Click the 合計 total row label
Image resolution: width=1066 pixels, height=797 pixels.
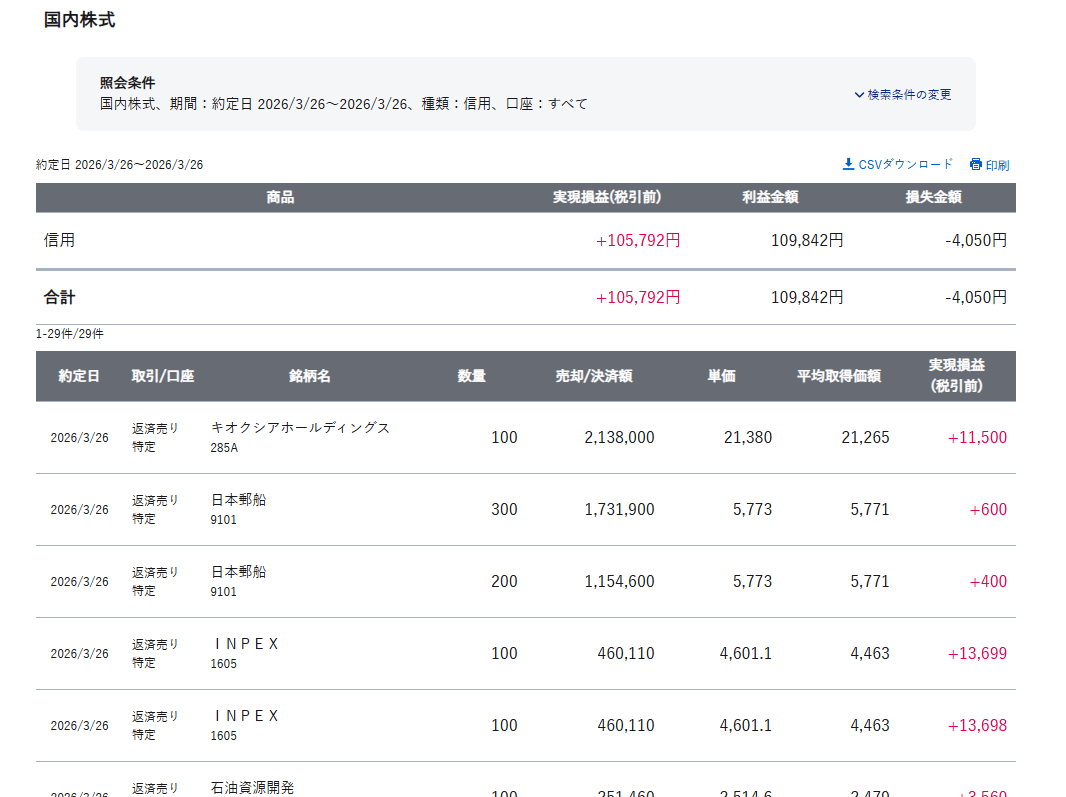point(60,297)
